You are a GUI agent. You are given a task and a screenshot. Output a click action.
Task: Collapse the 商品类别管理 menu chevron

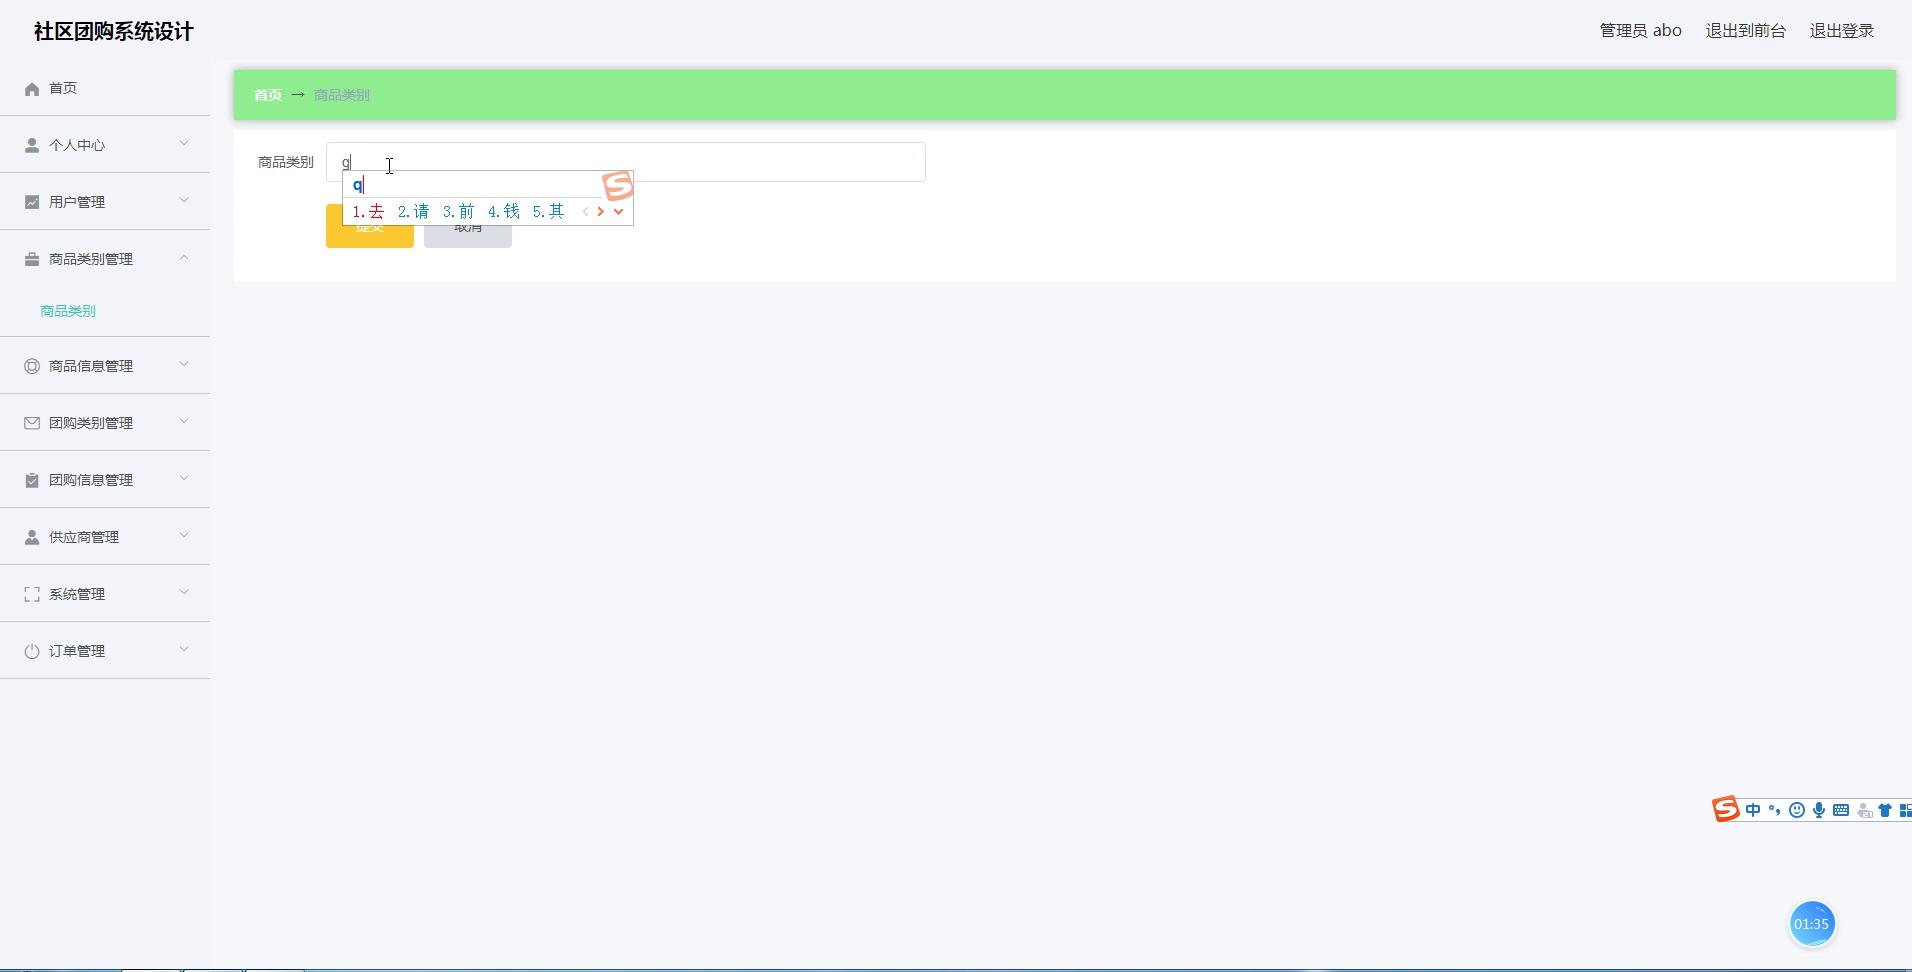[184, 258]
